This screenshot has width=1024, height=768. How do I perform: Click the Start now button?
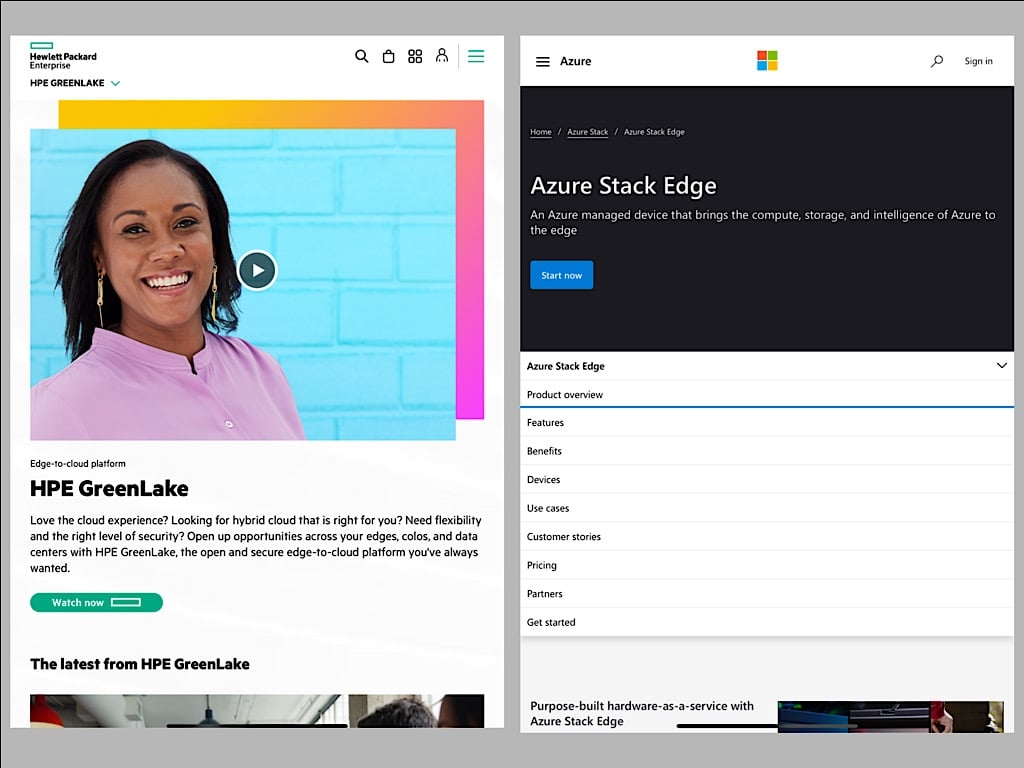[562, 275]
